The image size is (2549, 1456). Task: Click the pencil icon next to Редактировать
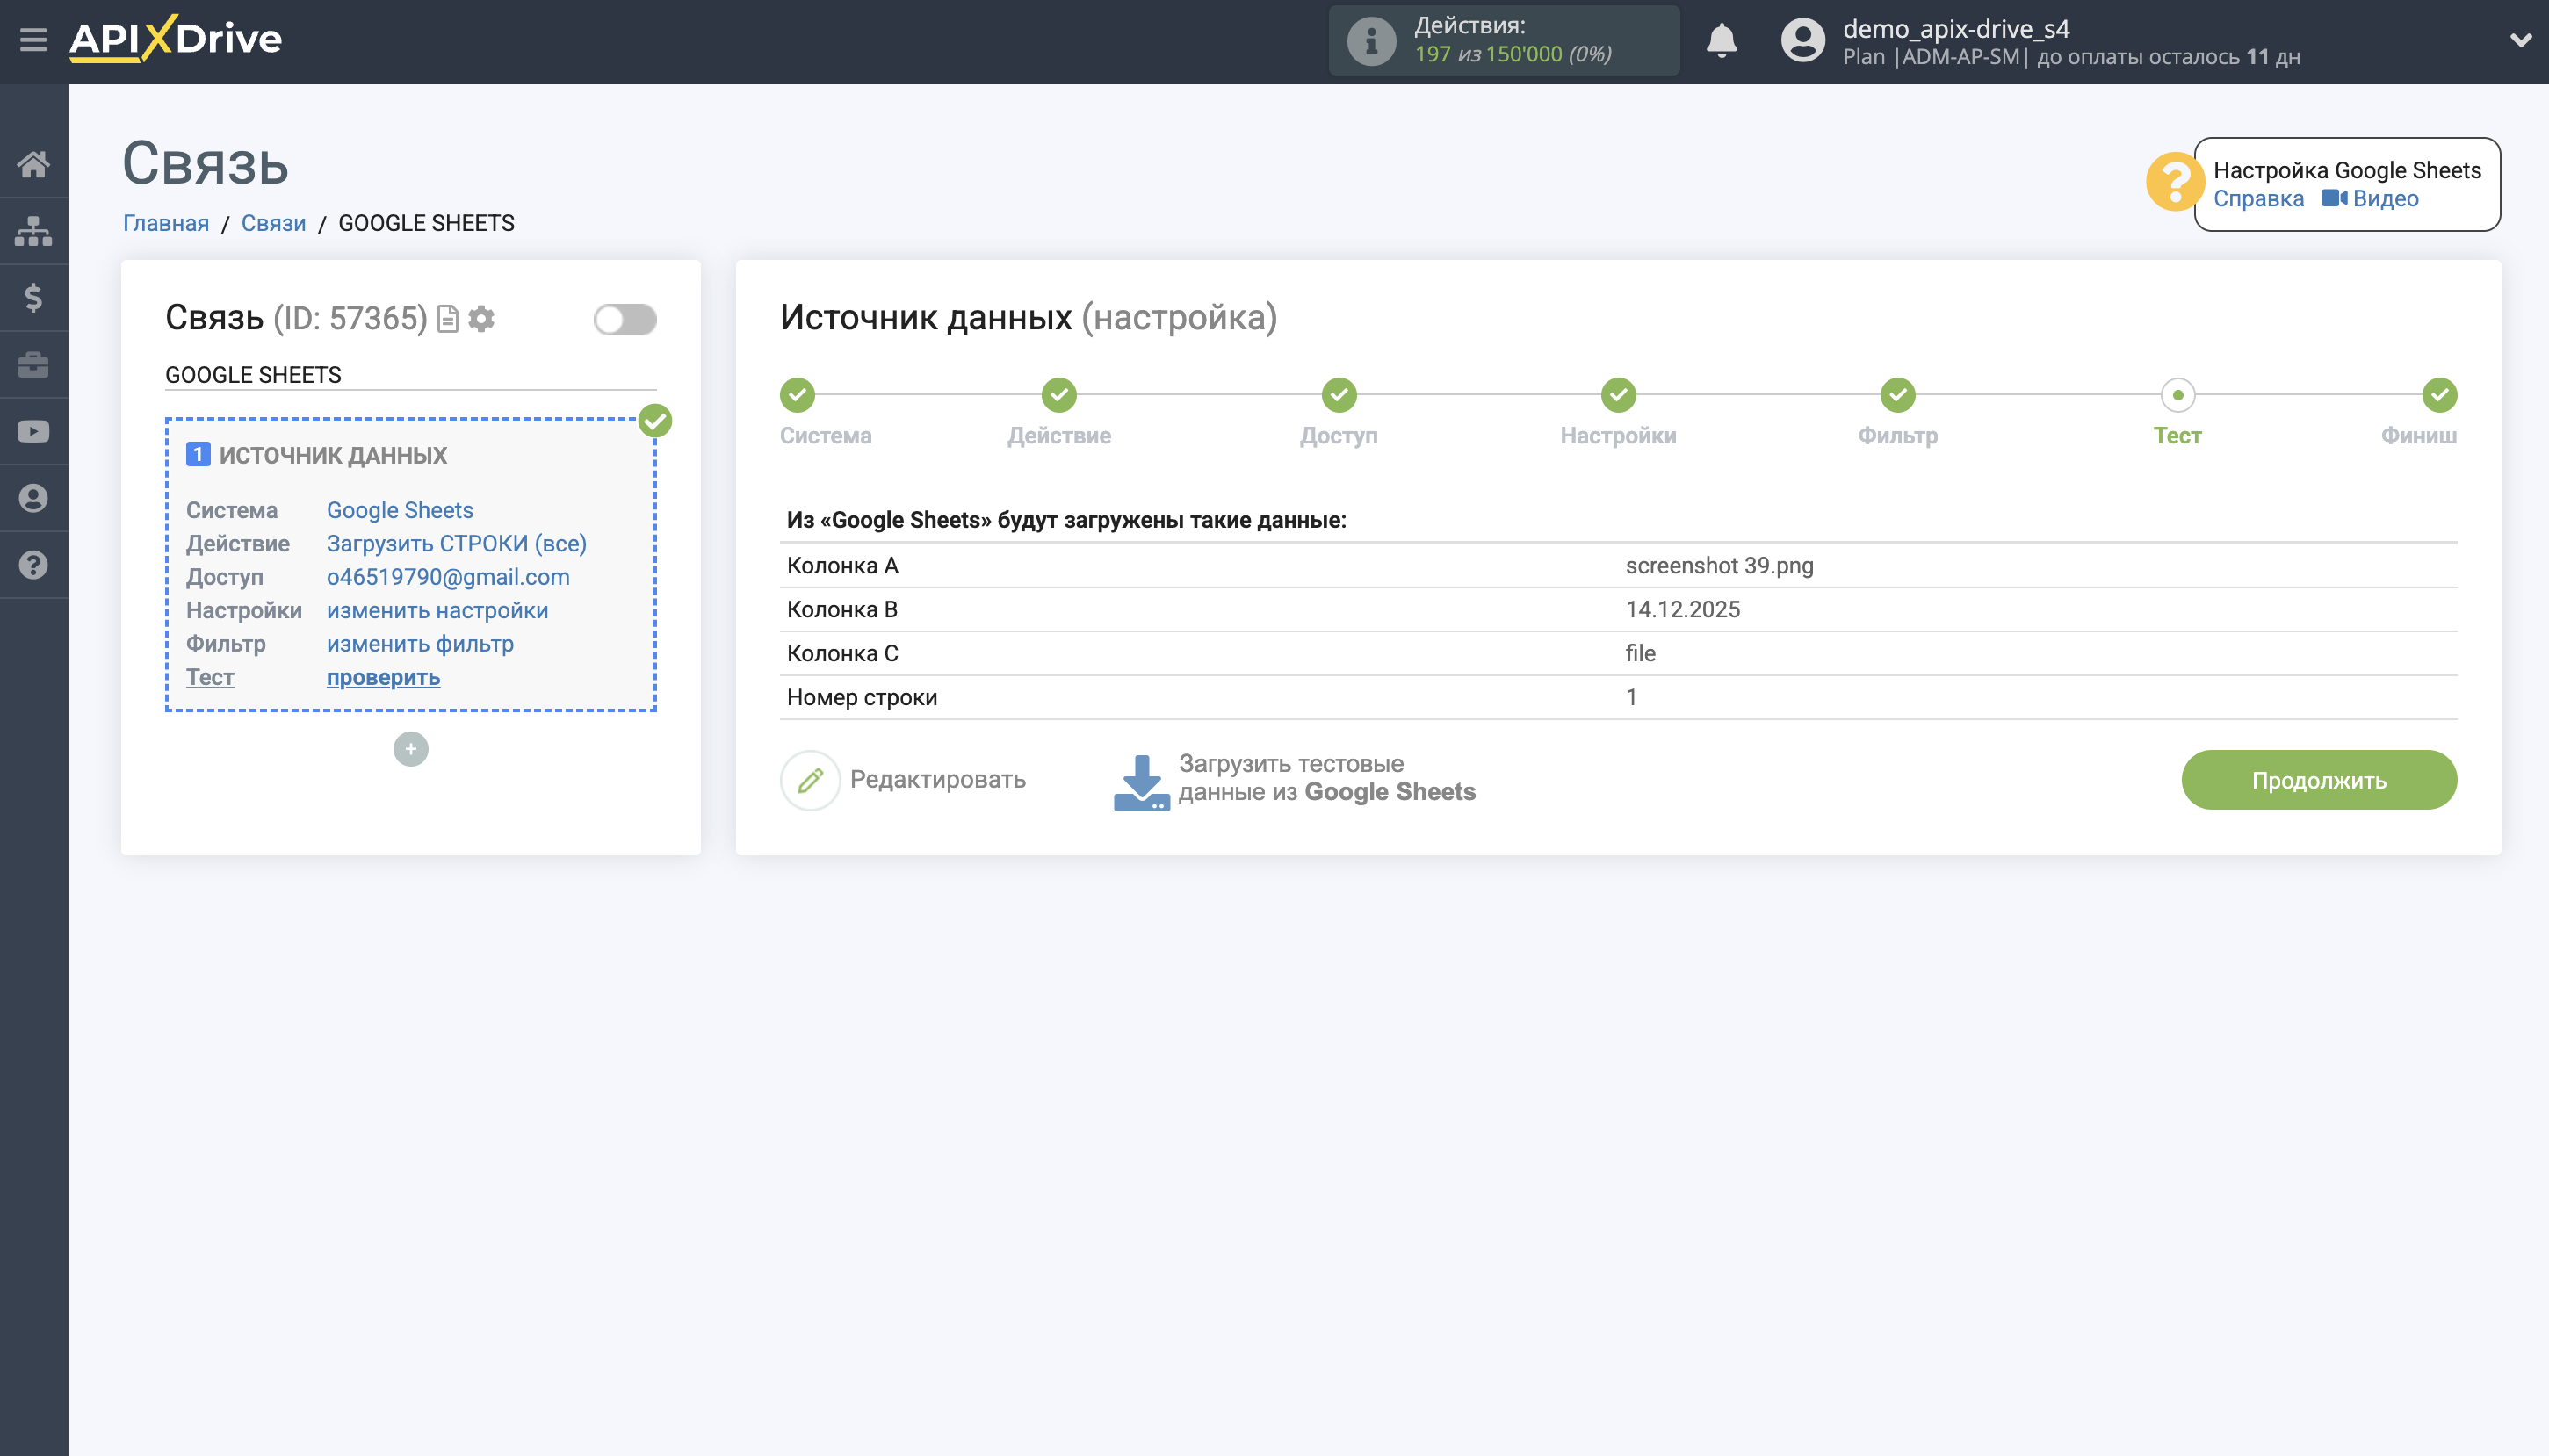coord(811,779)
